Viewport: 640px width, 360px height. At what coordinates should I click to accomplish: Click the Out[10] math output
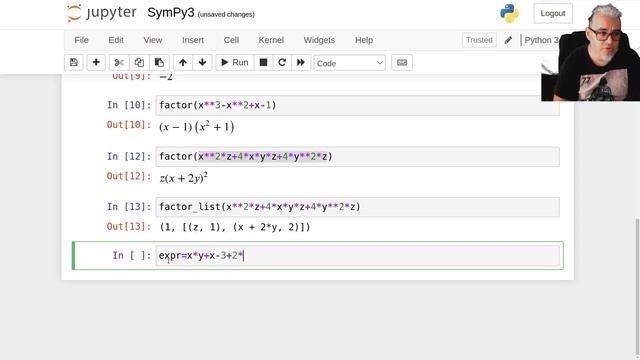tap(197, 127)
